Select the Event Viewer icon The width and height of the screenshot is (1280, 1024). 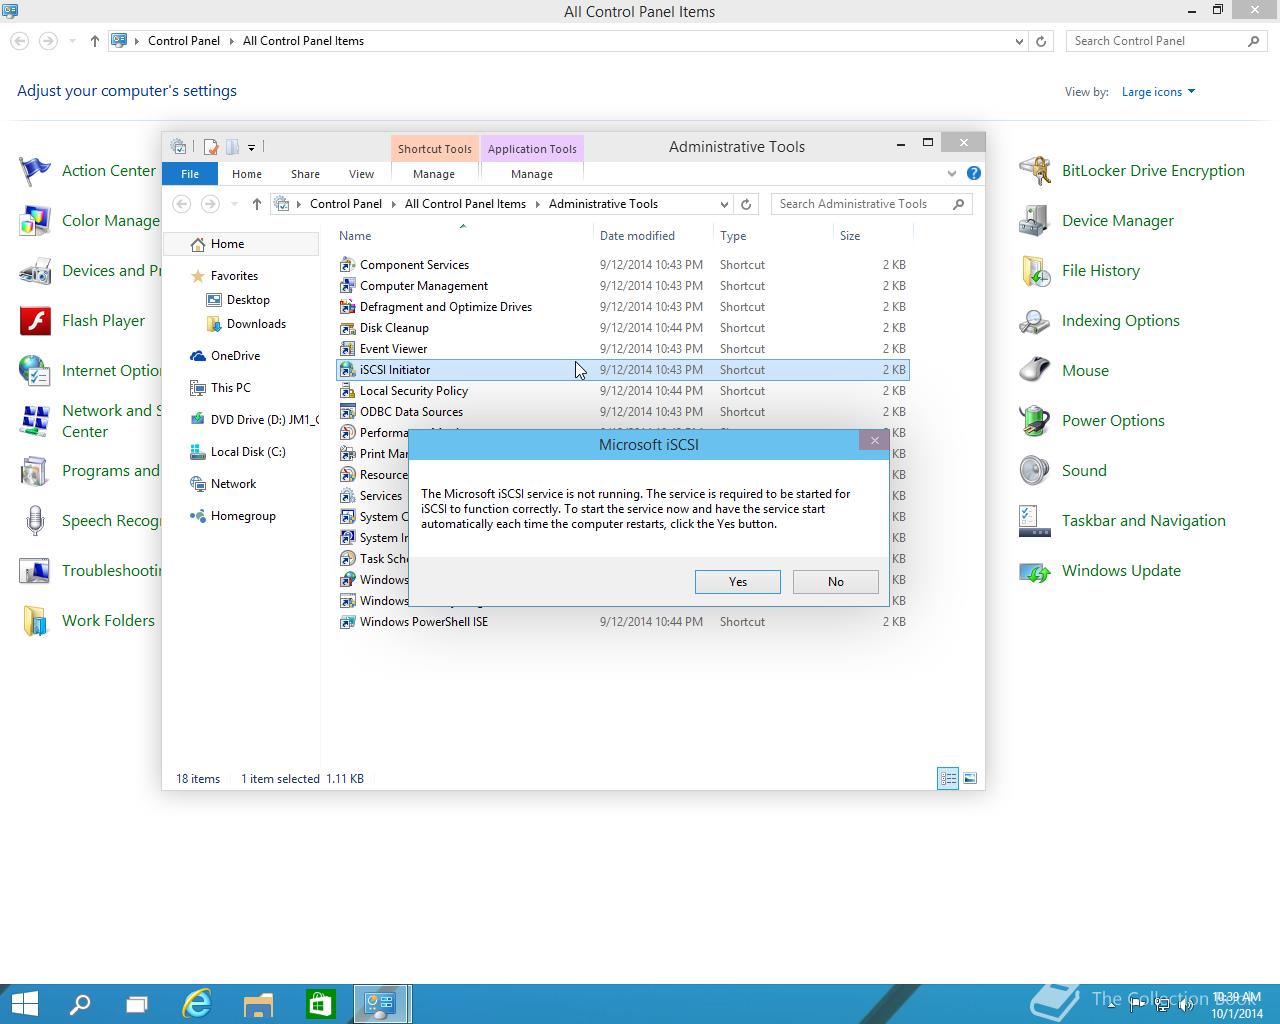(347, 349)
